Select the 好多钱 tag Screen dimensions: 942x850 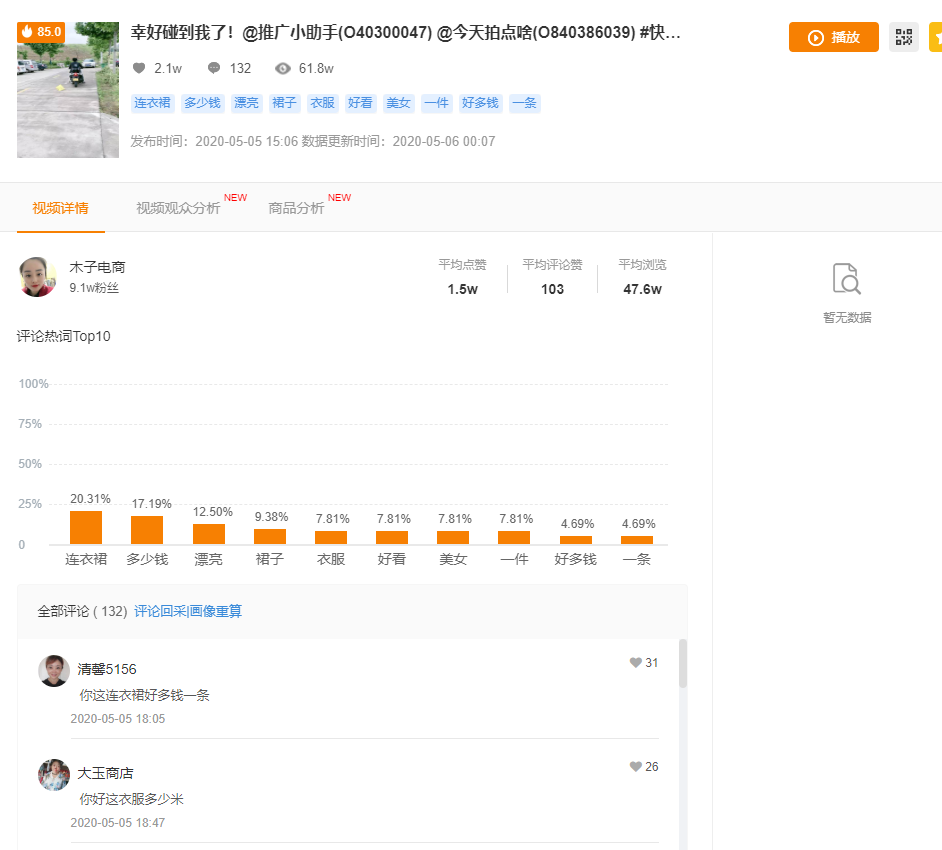click(480, 103)
